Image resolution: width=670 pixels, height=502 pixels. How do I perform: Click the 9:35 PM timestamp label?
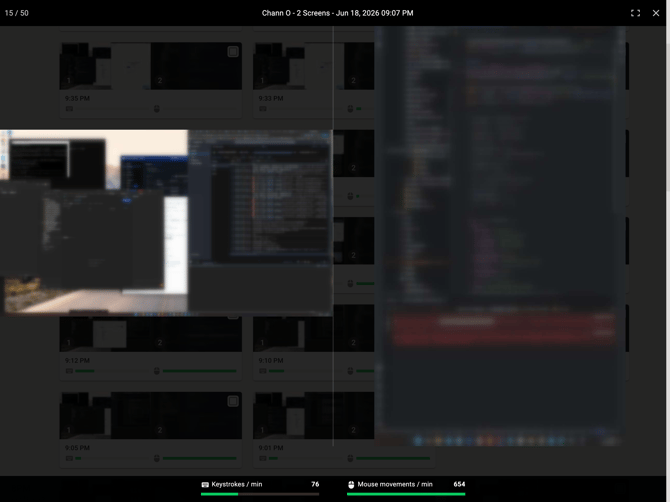coord(77,98)
